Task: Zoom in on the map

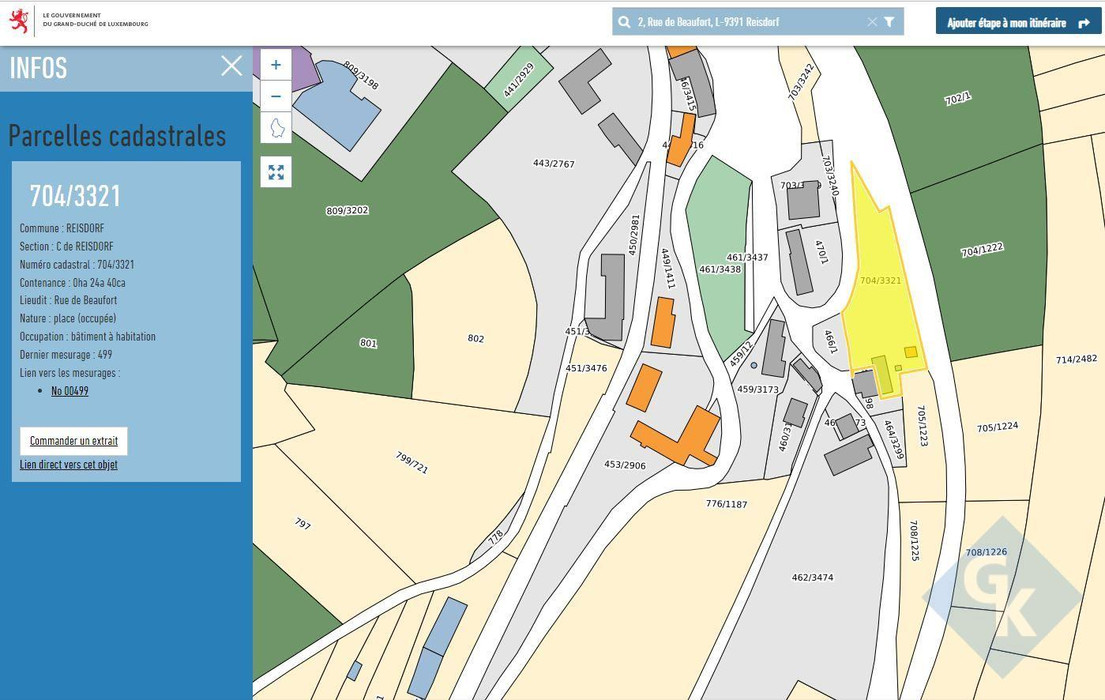Action: point(276,65)
